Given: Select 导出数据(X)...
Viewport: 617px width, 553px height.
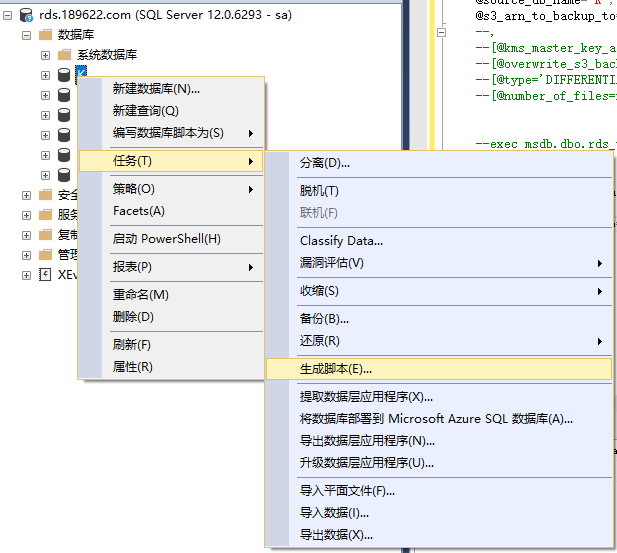Looking at the screenshot, I should point(439,535).
